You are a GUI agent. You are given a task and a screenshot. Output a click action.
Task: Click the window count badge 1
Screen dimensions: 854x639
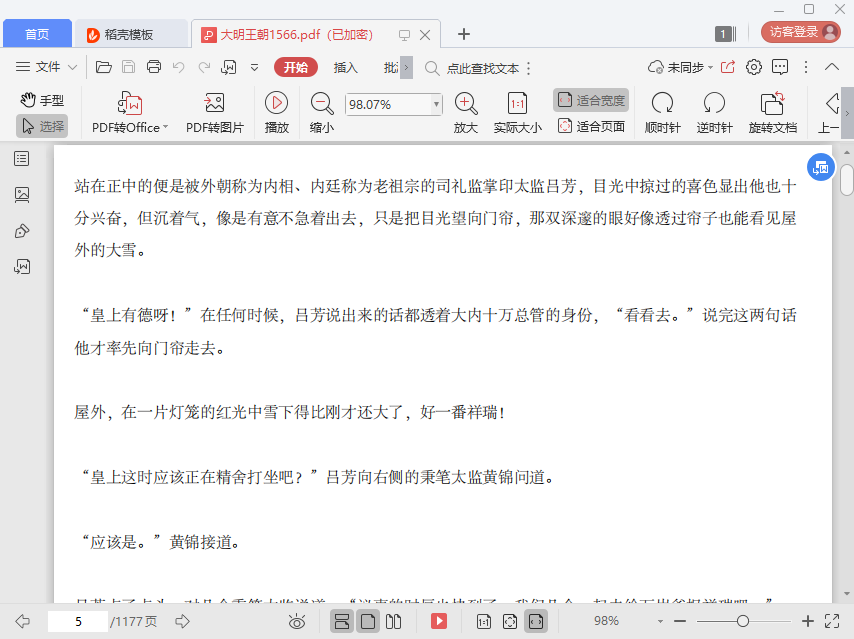[x=725, y=34]
